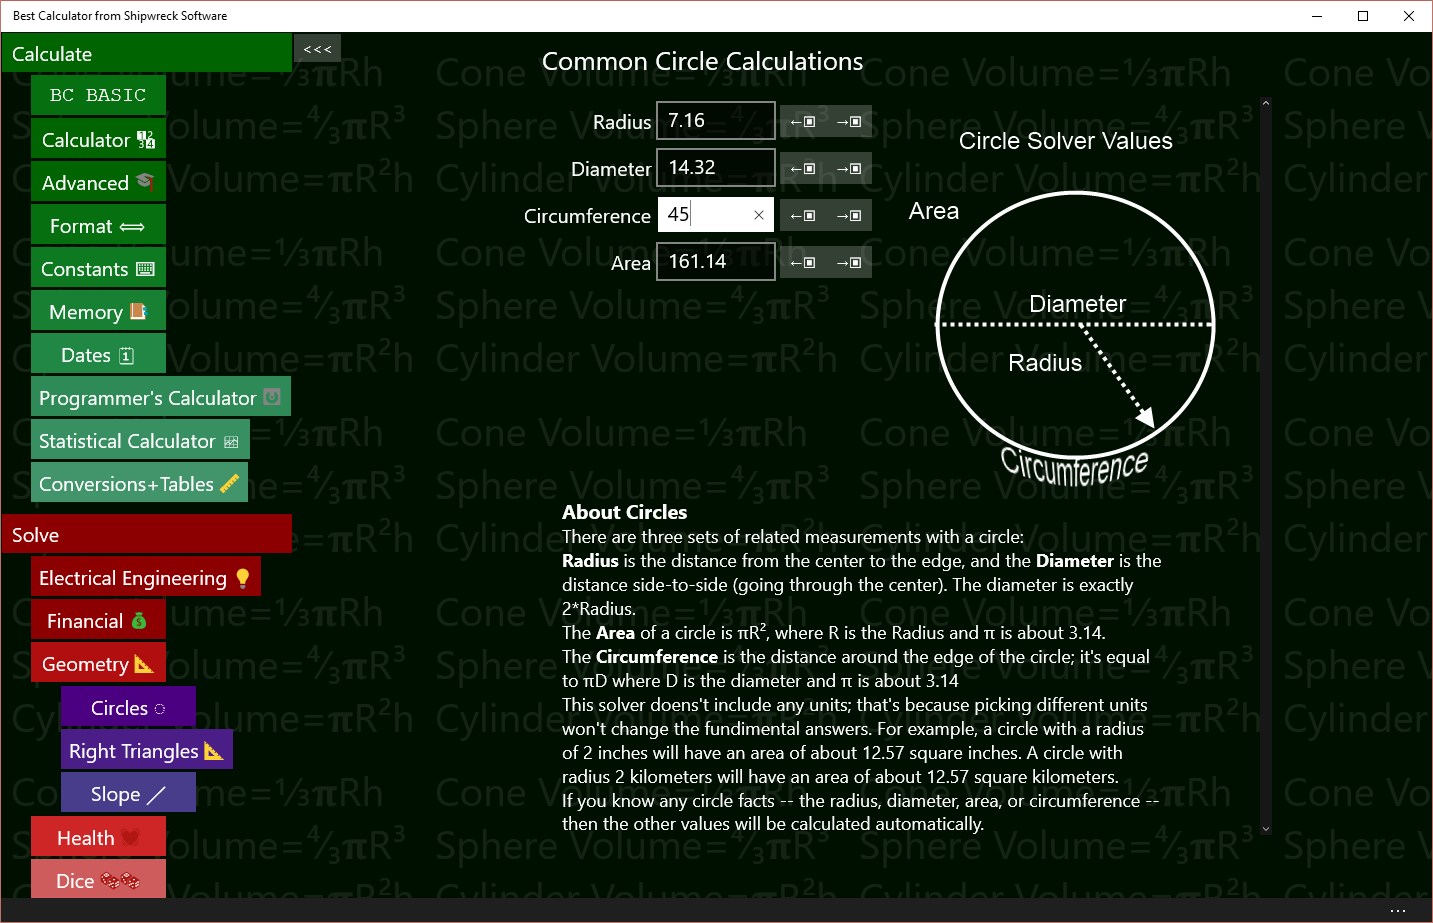Image resolution: width=1433 pixels, height=923 pixels.
Task: Select the Circles solver
Action: 127,707
